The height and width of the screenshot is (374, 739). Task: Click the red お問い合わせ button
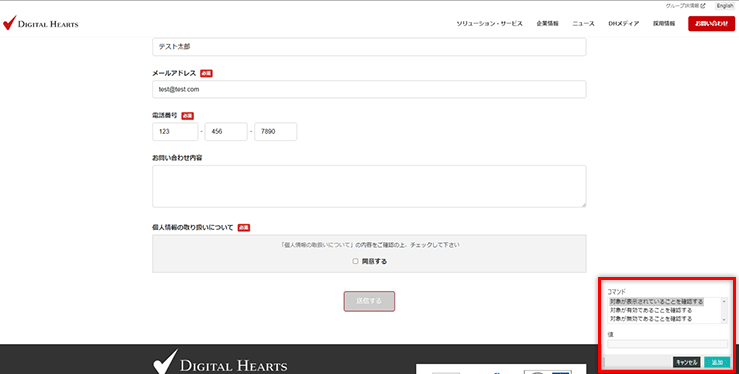(x=711, y=24)
